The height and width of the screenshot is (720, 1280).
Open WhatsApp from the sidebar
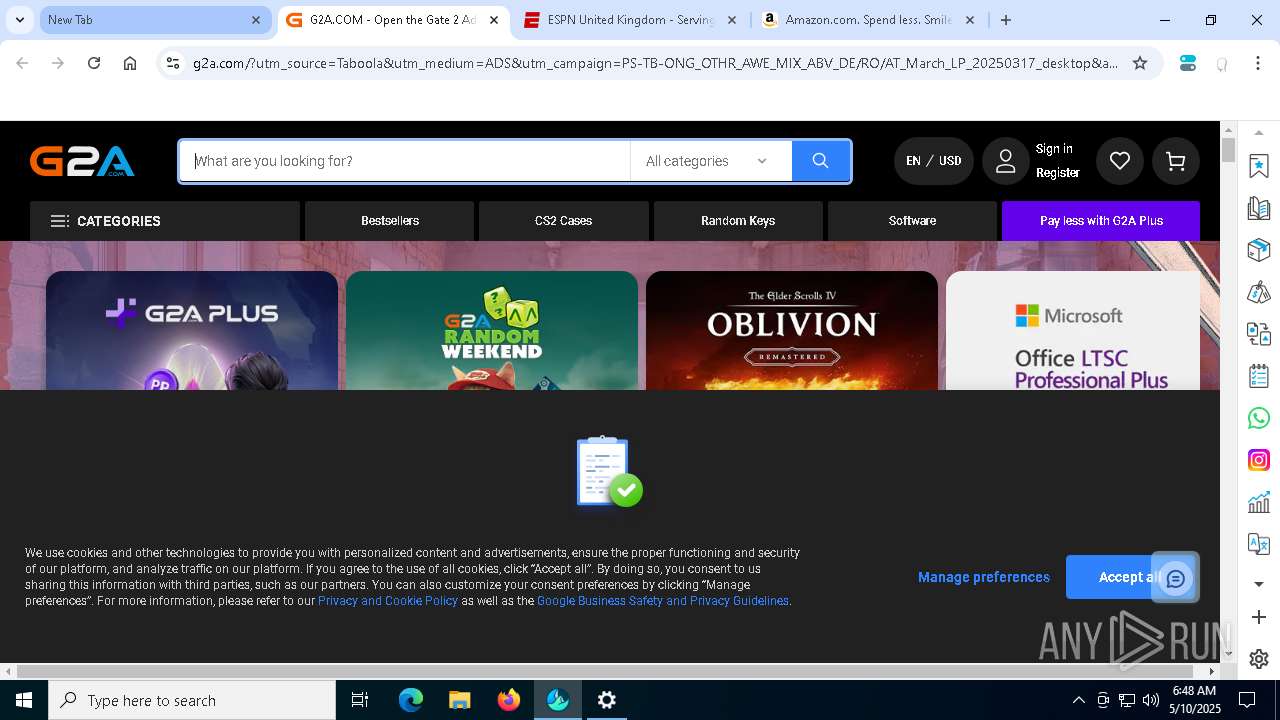pos(1259,418)
